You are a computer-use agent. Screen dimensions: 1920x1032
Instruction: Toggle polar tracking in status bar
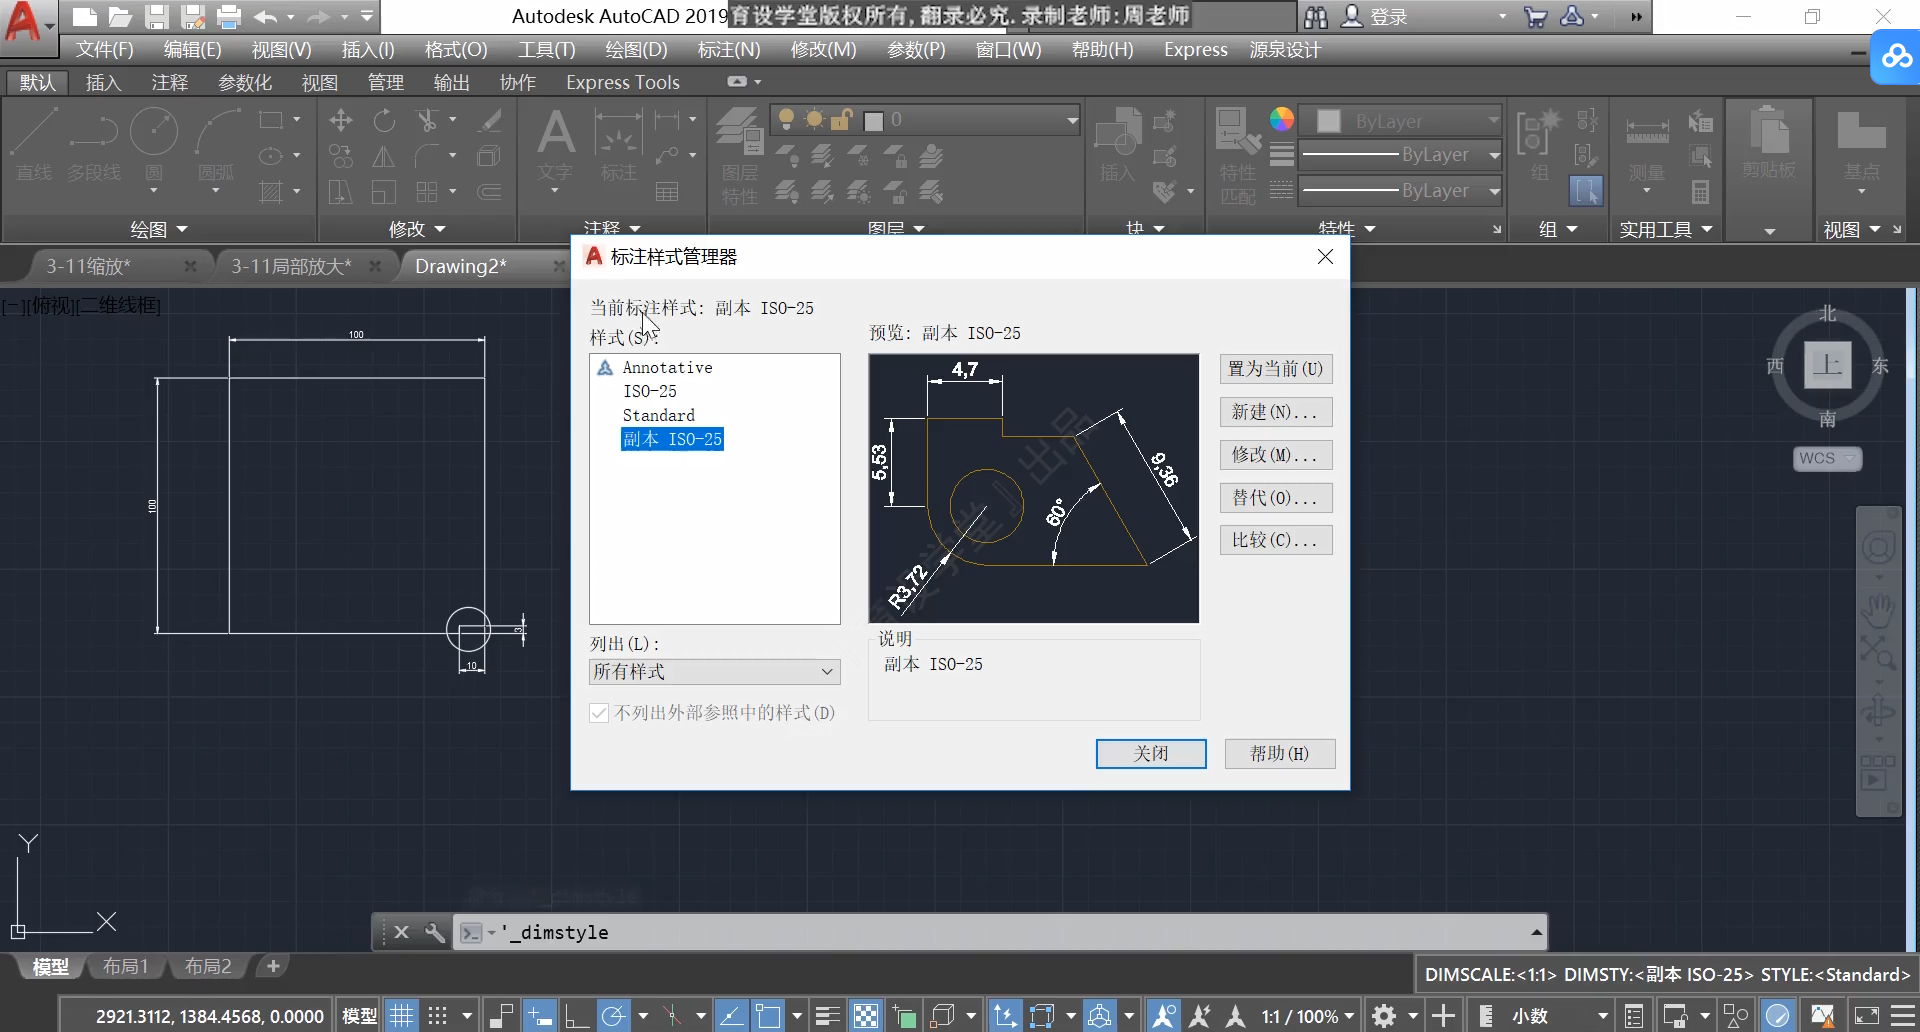tap(613, 1016)
